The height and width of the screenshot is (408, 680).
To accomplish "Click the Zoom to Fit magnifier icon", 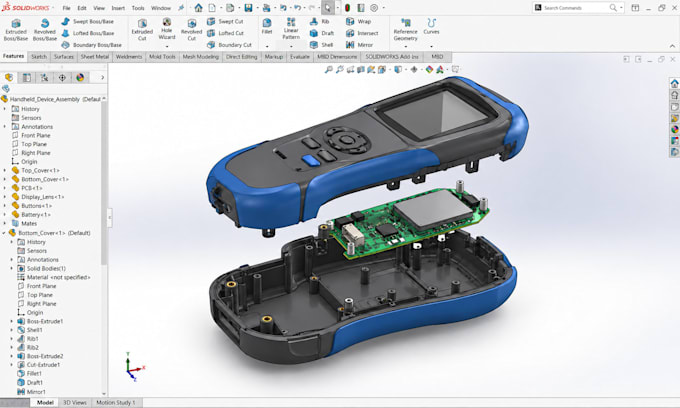I will coord(329,69).
